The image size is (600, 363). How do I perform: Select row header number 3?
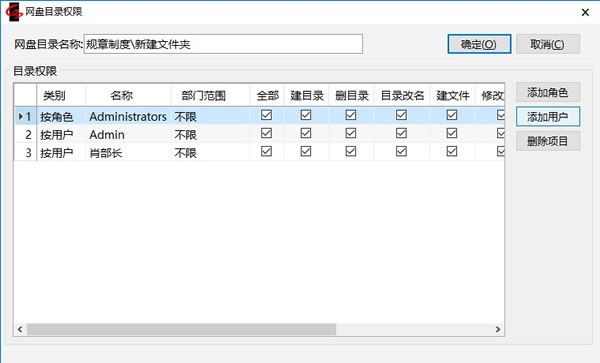[x=25, y=153]
